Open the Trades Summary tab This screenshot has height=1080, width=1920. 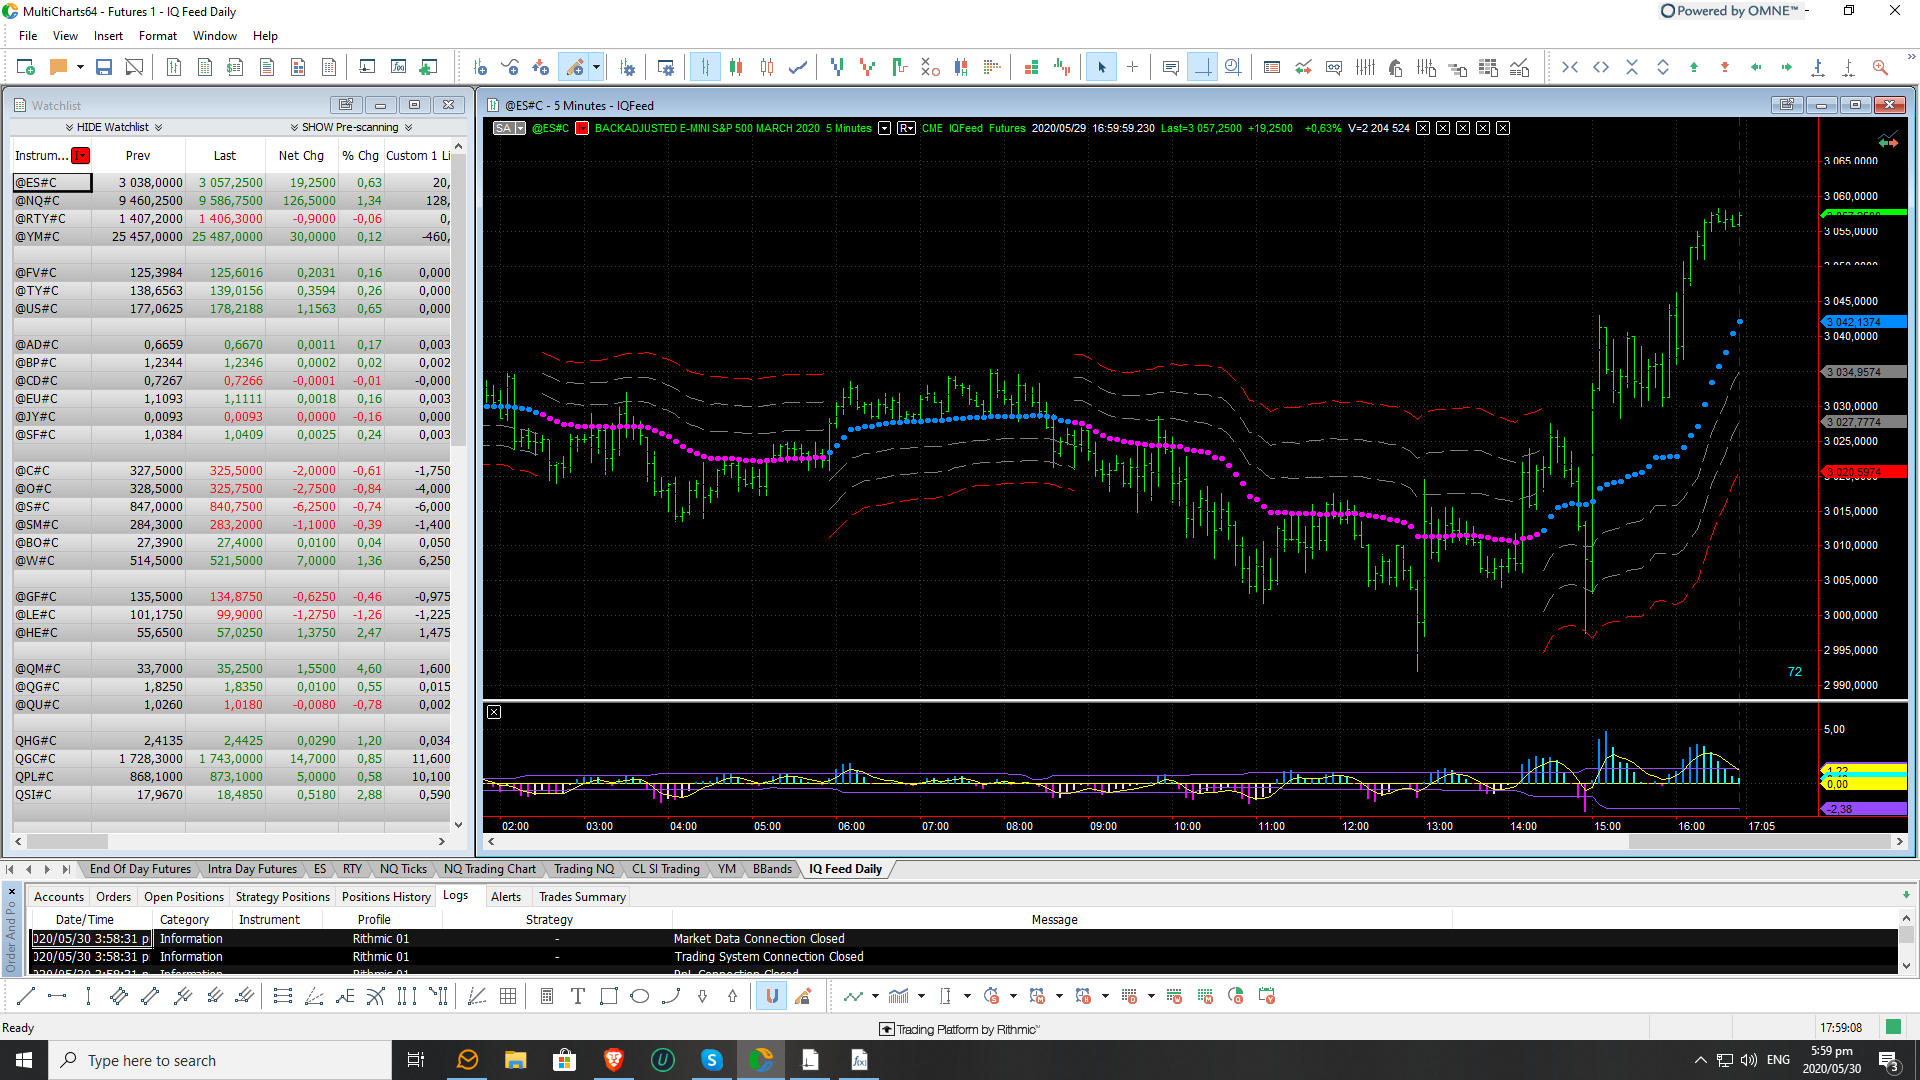(582, 897)
